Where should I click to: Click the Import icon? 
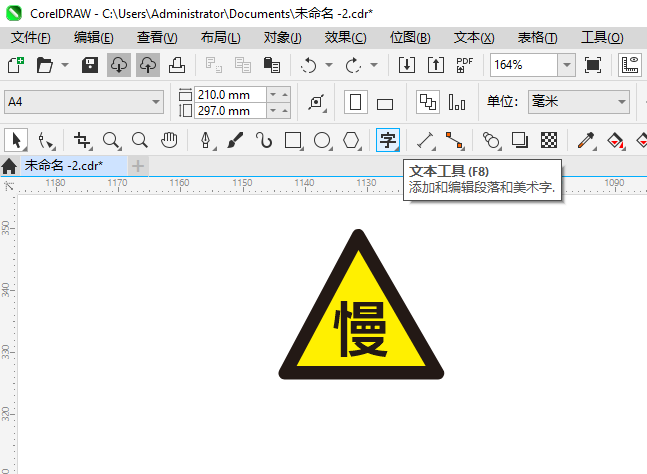pos(407,65)
